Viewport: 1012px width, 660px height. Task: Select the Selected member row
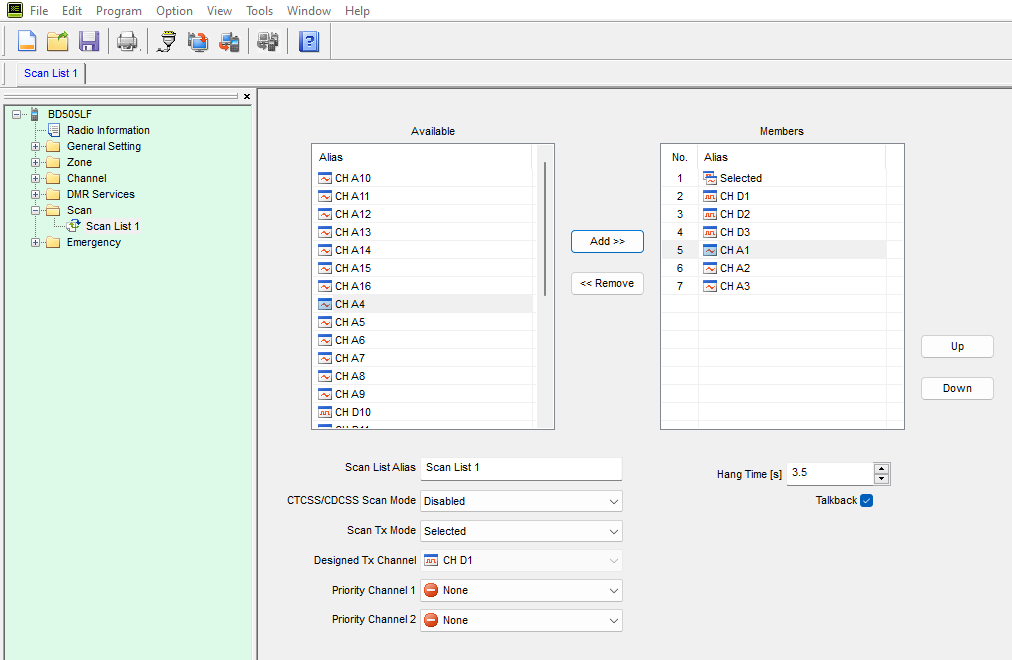tap(774, 178)
